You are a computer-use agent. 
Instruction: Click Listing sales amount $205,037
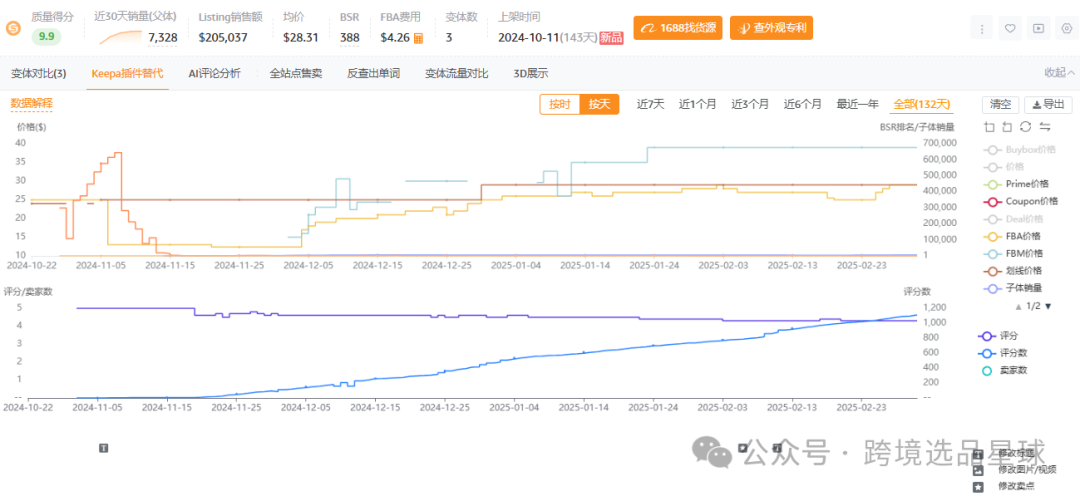pos(223,37)
